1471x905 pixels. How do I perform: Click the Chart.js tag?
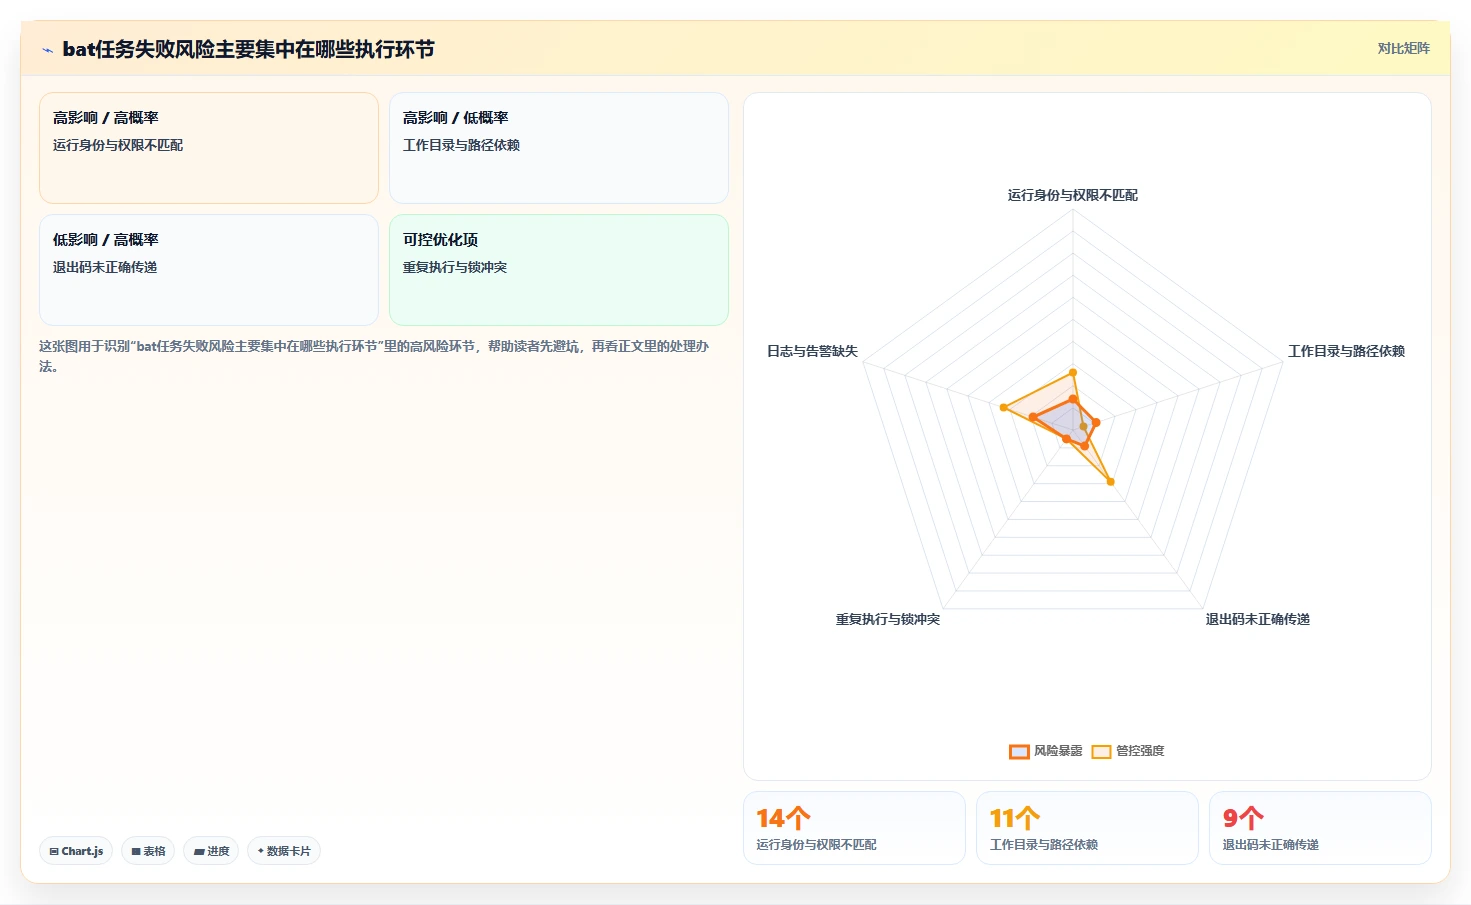tap(76, 851)
